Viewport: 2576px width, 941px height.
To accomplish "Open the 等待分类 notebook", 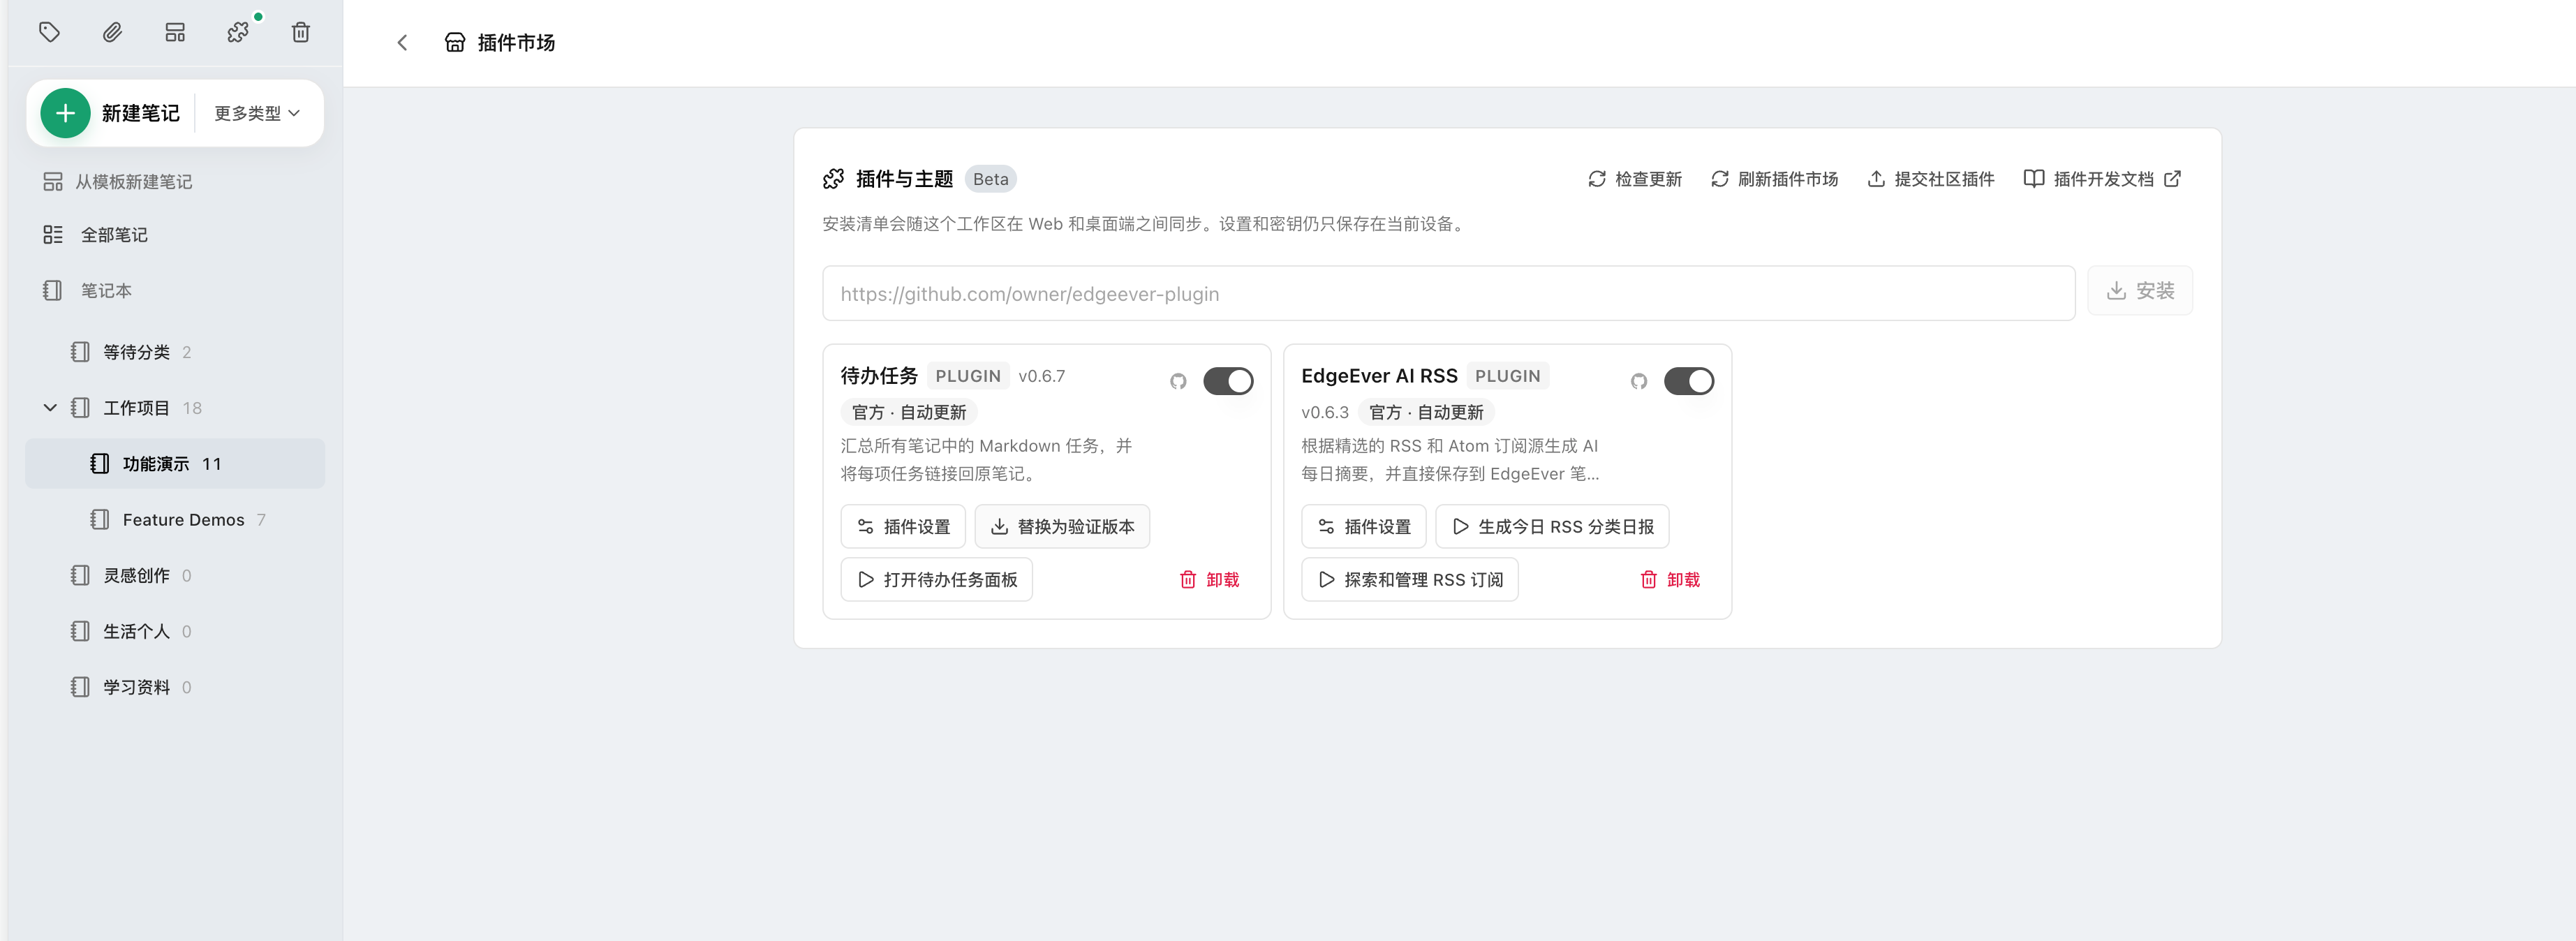I will tap(175, 352).
